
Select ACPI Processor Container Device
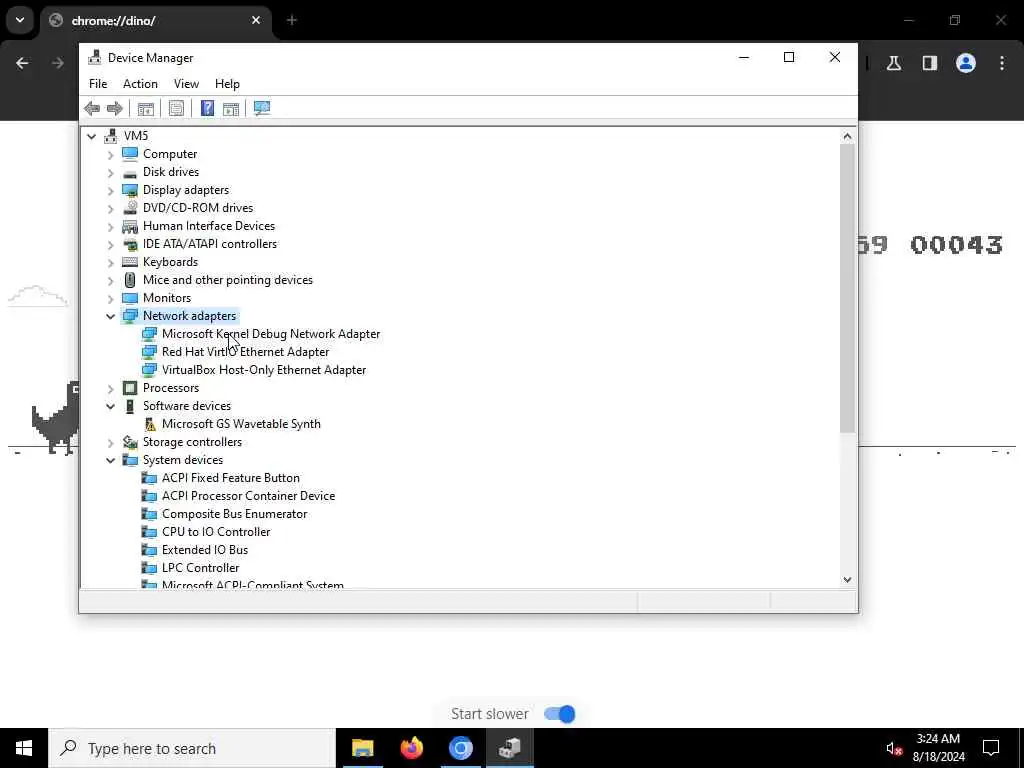248,496
